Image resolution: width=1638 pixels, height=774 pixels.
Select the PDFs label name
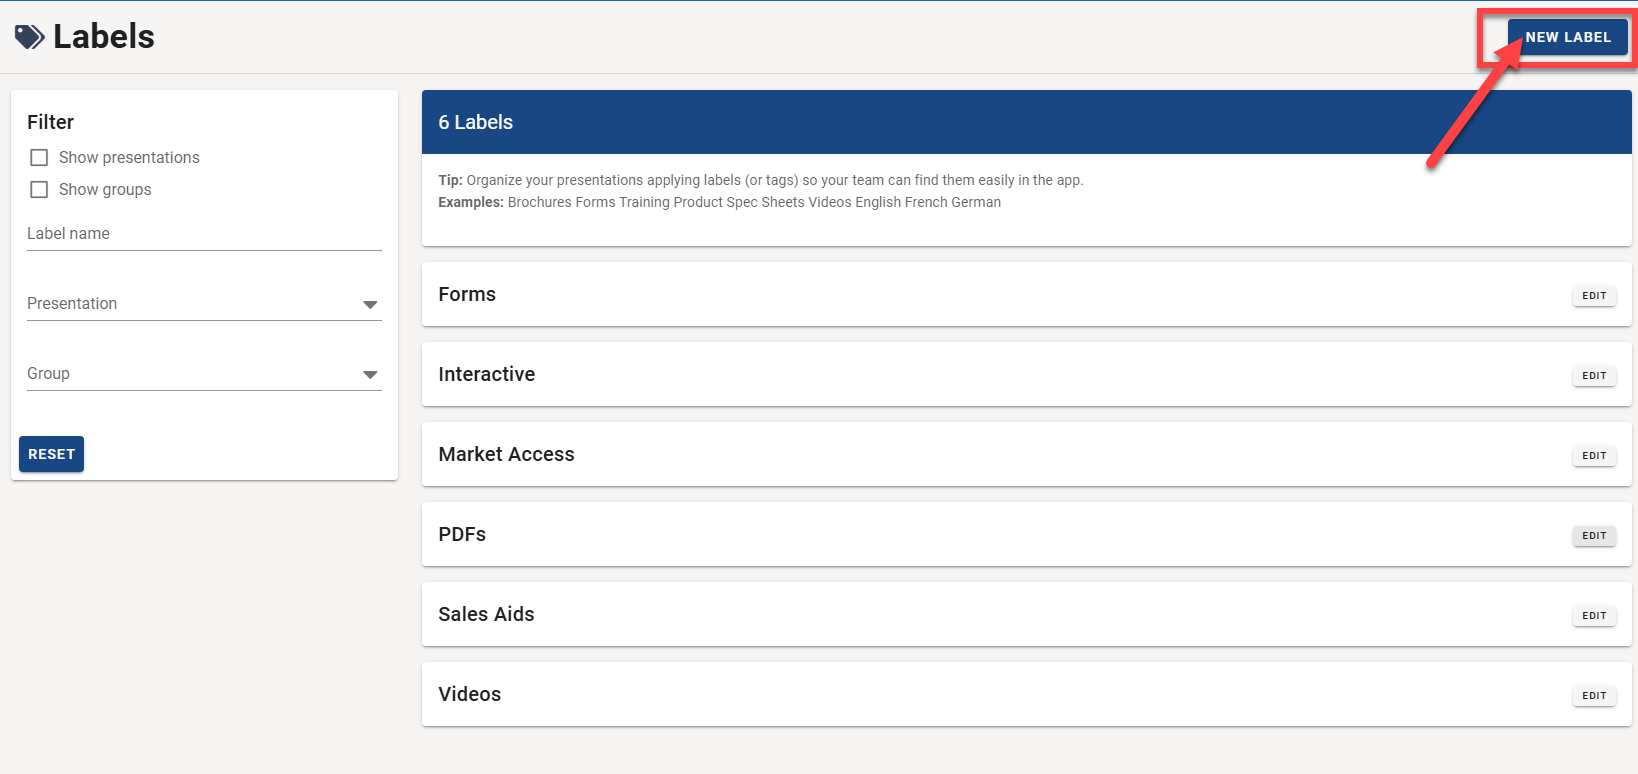[x=462, y=534]
